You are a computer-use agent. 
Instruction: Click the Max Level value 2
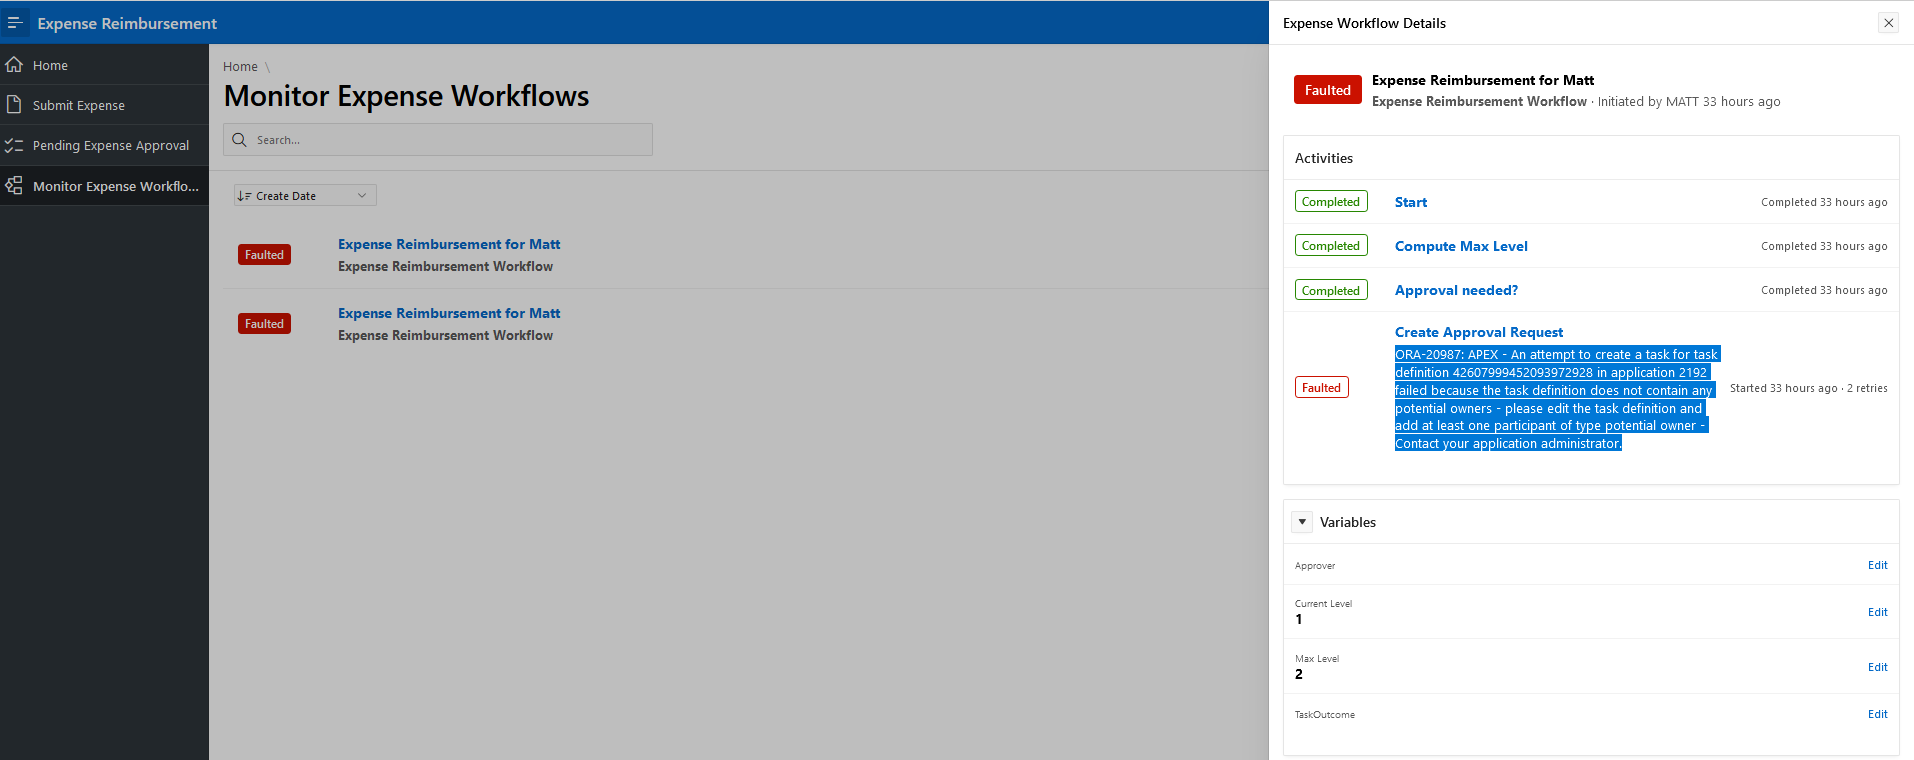click(1299, 674)
